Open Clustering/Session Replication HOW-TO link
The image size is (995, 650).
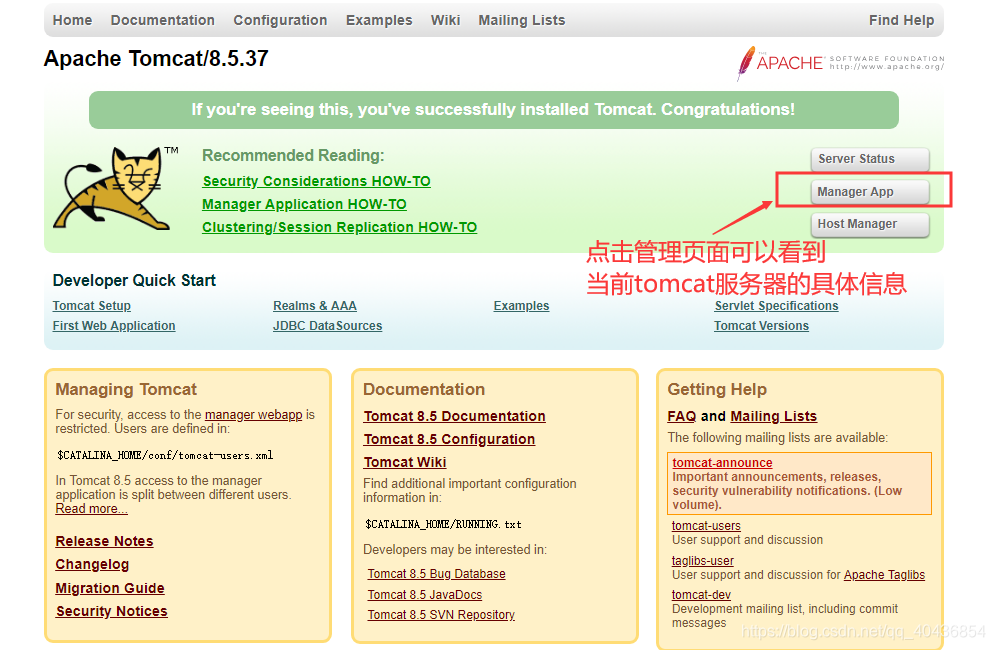[x=339, y=227]
